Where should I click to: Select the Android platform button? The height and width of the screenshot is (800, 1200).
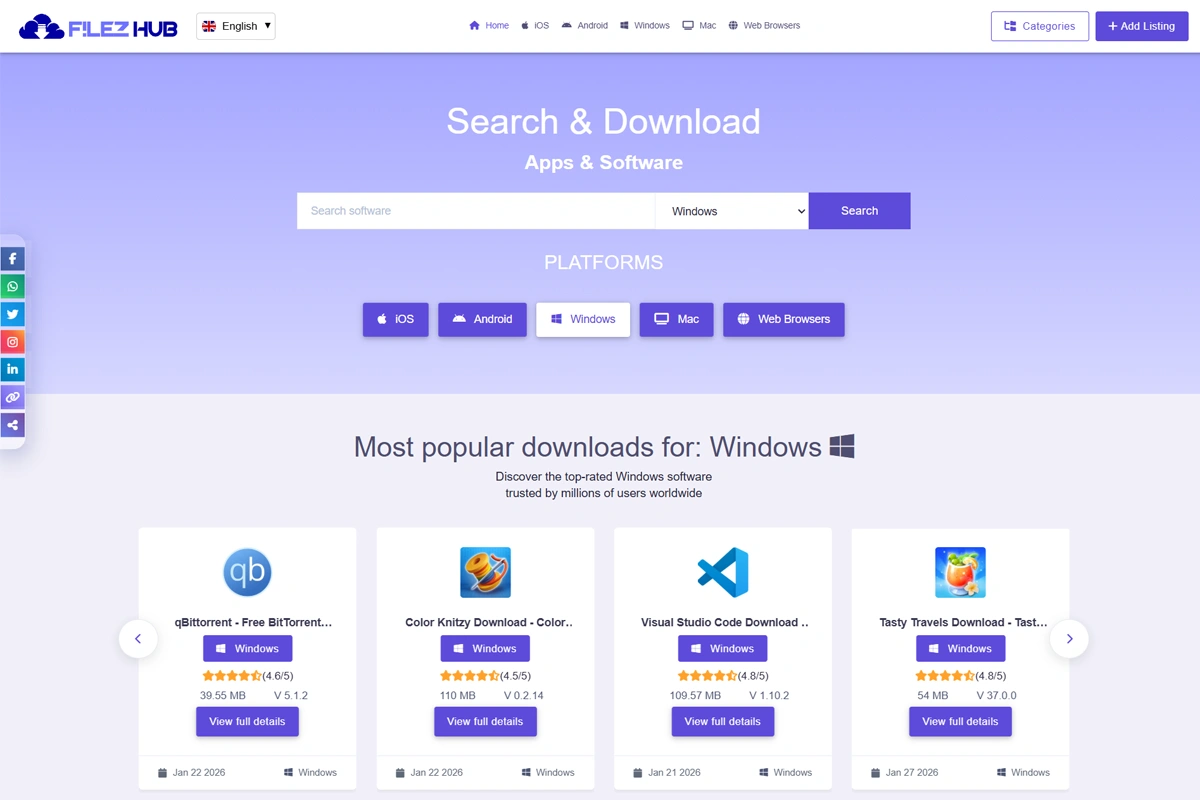pos(482,320)
